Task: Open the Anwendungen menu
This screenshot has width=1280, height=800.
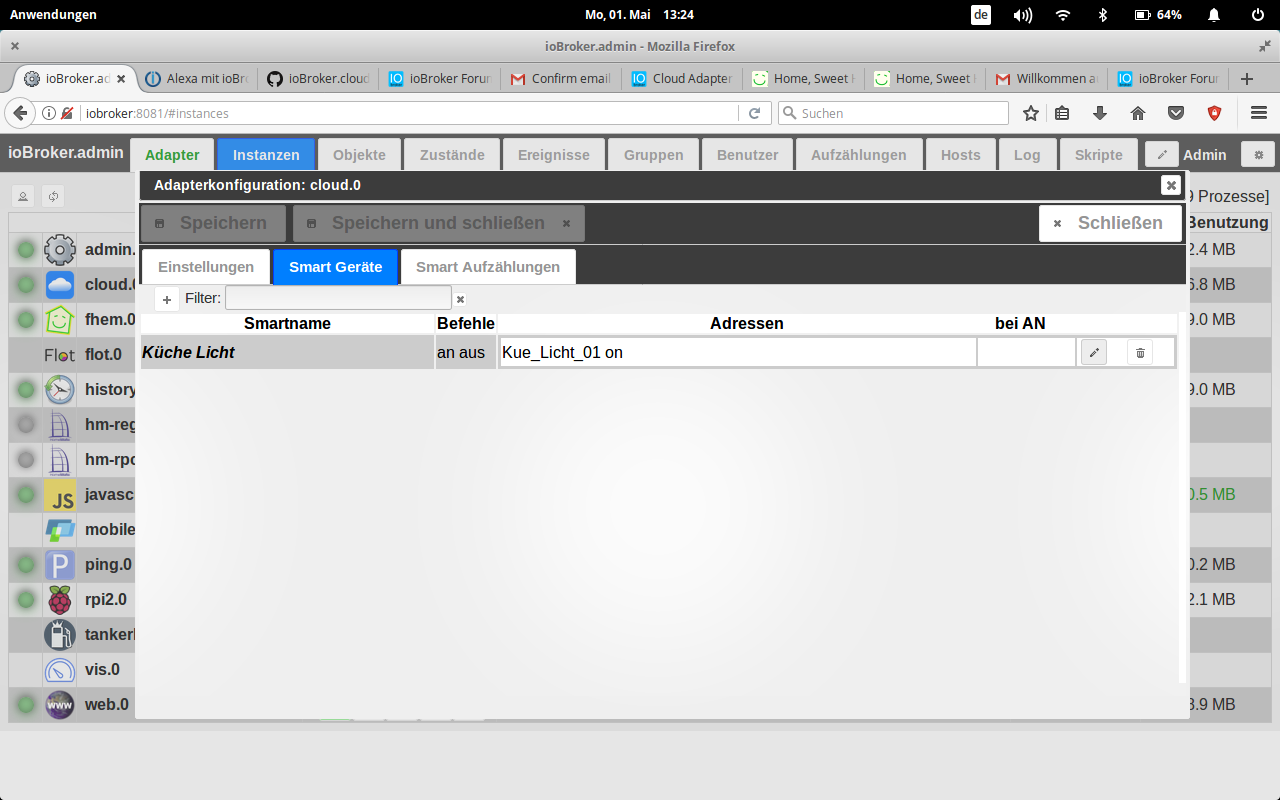Action: tap(53, 15)
